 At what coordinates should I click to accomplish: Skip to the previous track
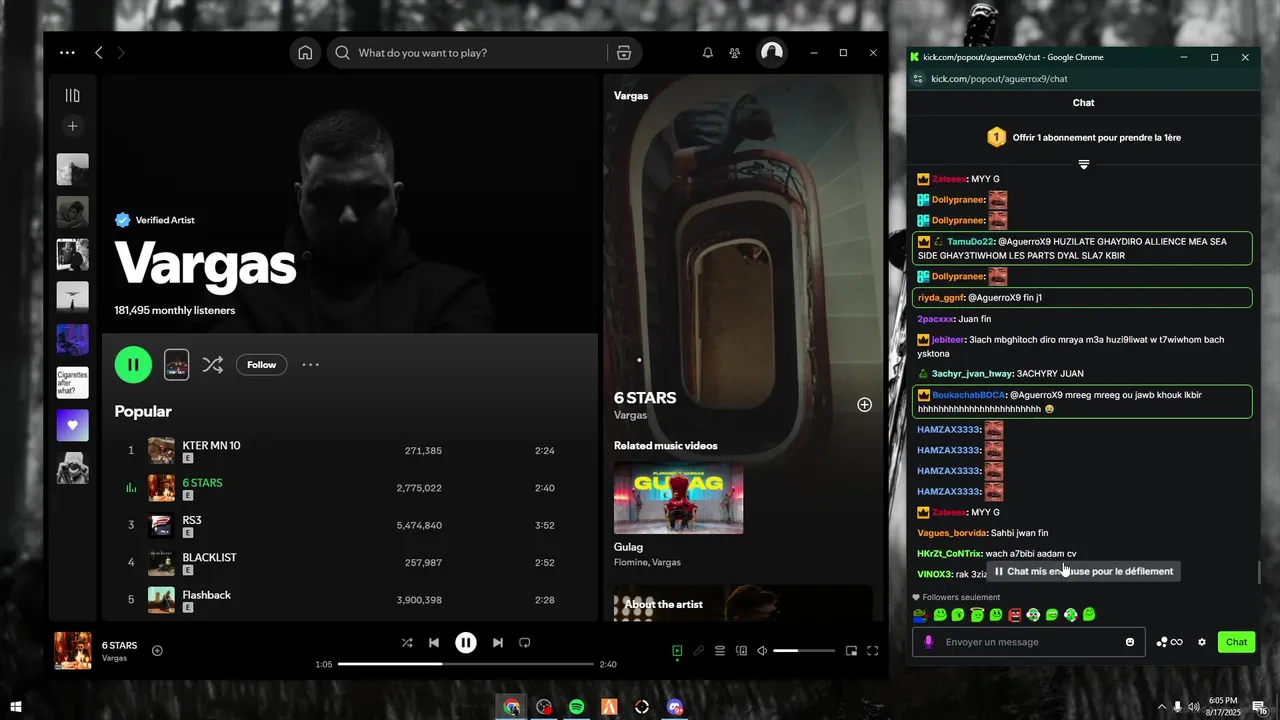coord(434,643)
